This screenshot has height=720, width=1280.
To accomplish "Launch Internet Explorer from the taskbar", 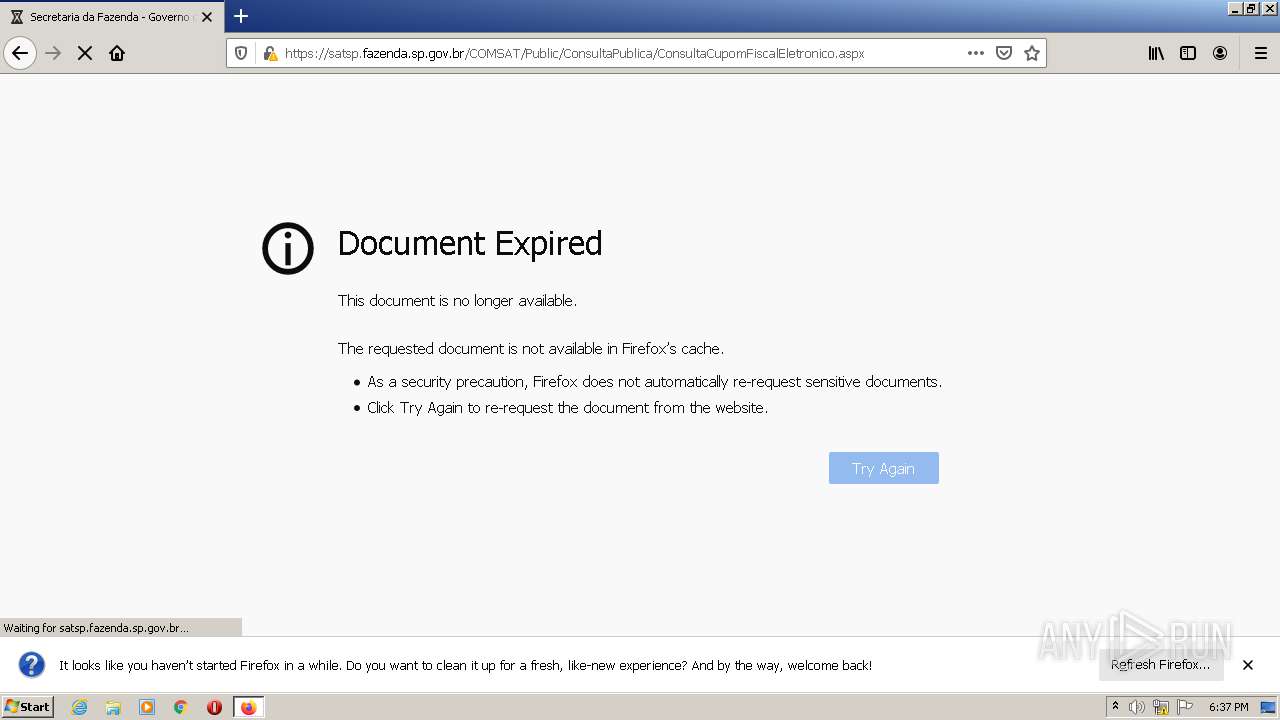I will point(80,707).
